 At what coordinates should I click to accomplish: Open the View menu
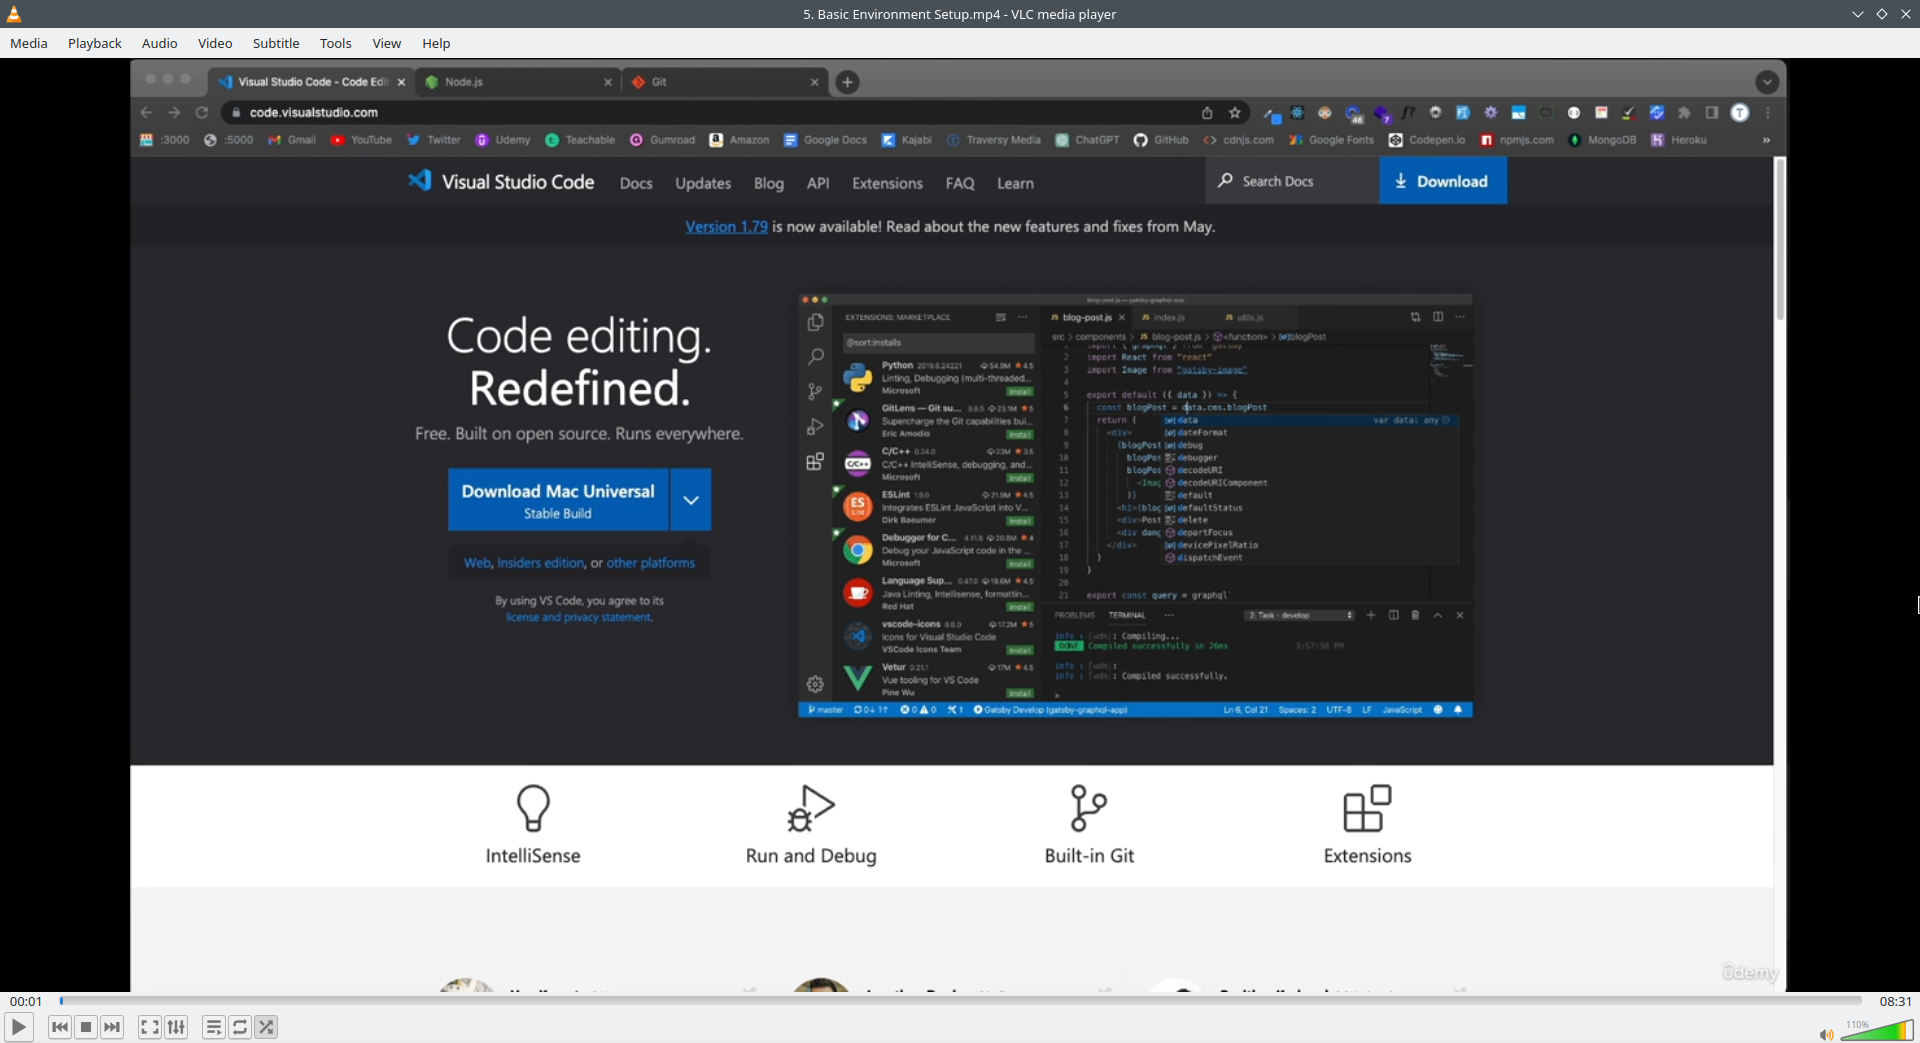[x=387, y=43]
